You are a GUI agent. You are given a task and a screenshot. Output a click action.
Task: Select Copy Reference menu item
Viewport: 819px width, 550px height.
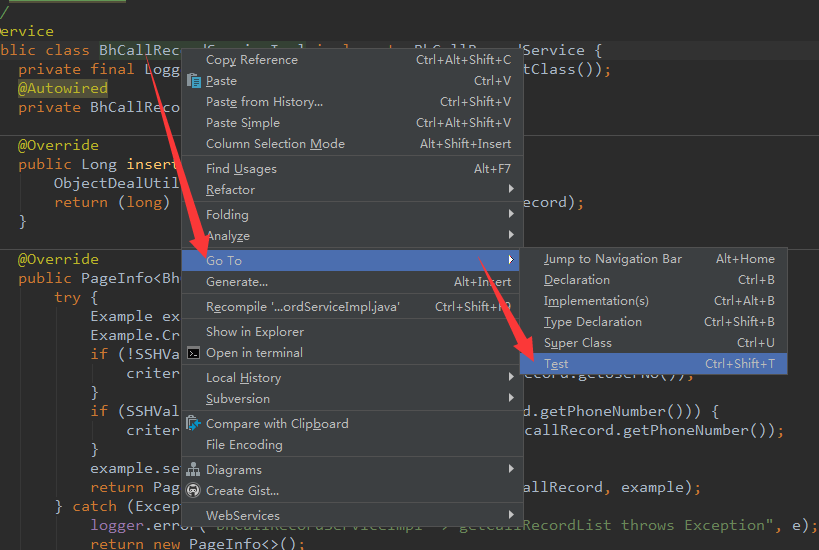[251, 60]
